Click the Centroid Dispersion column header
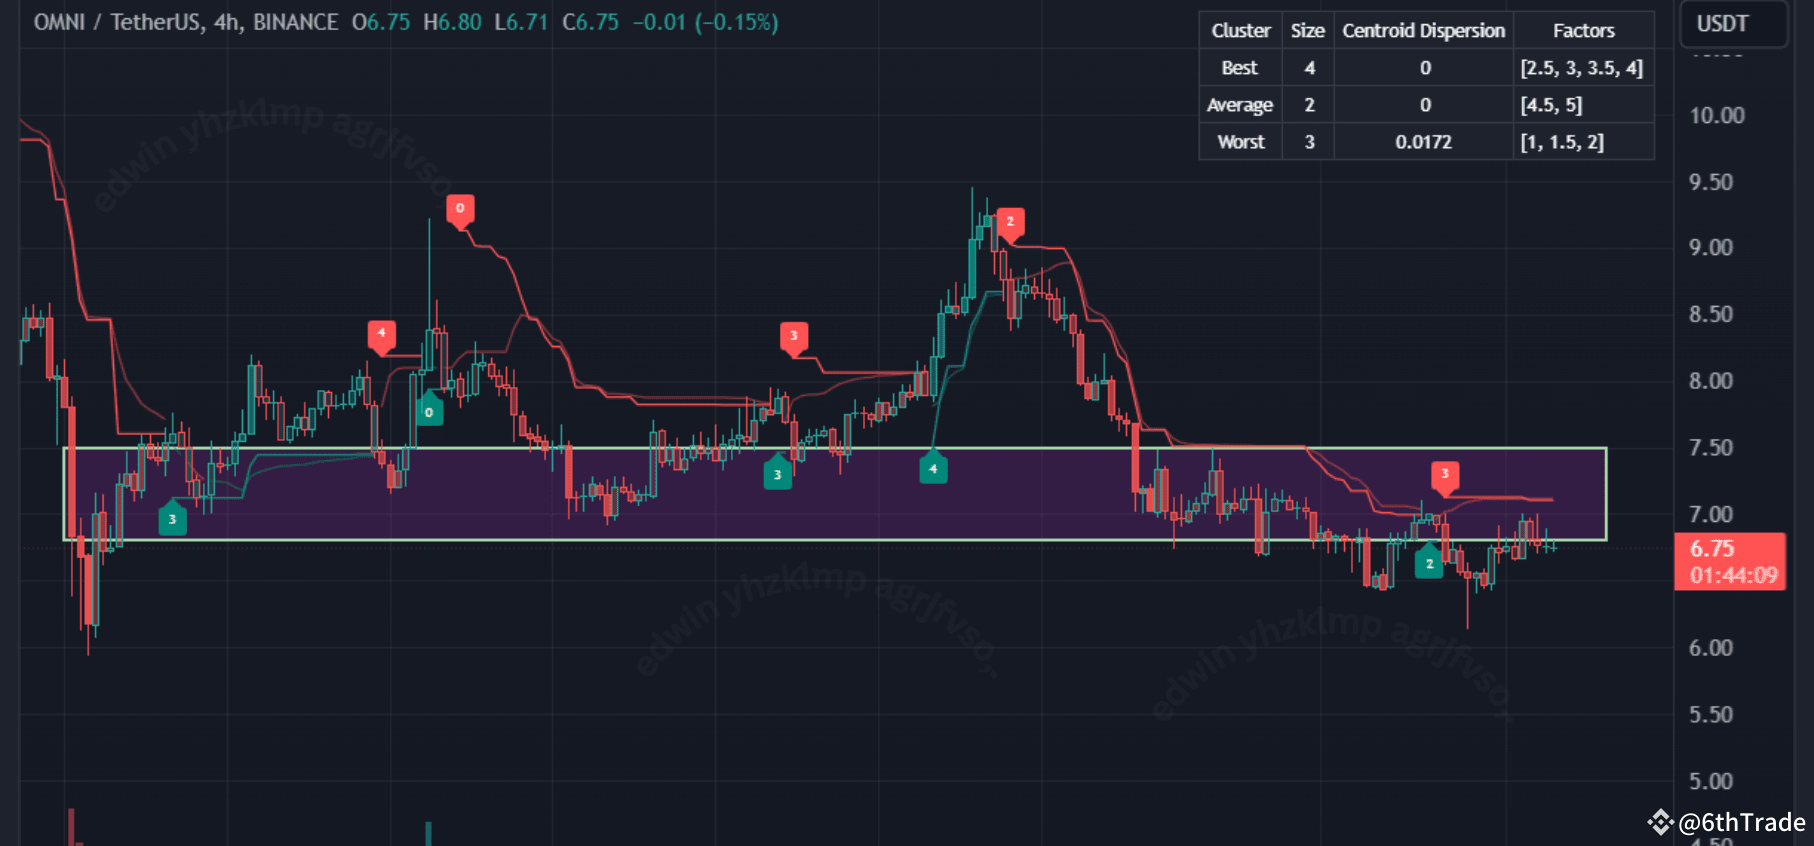 point(1423,31)
